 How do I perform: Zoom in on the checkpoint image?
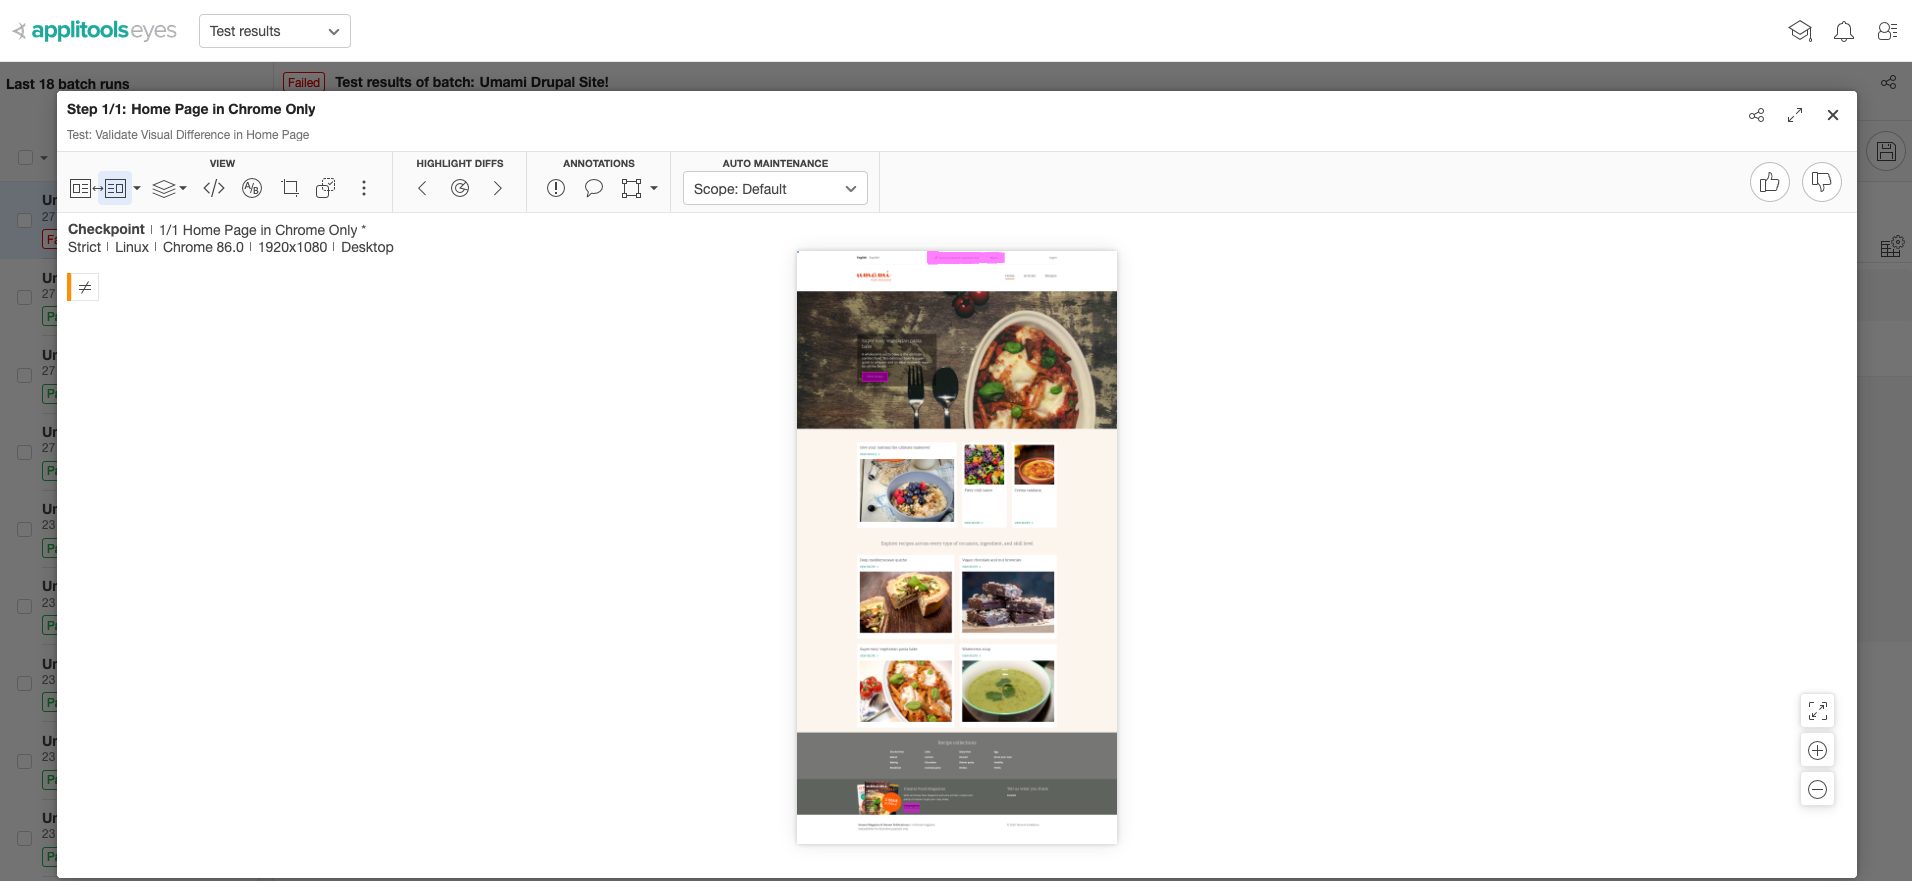tap(1817, 751)
